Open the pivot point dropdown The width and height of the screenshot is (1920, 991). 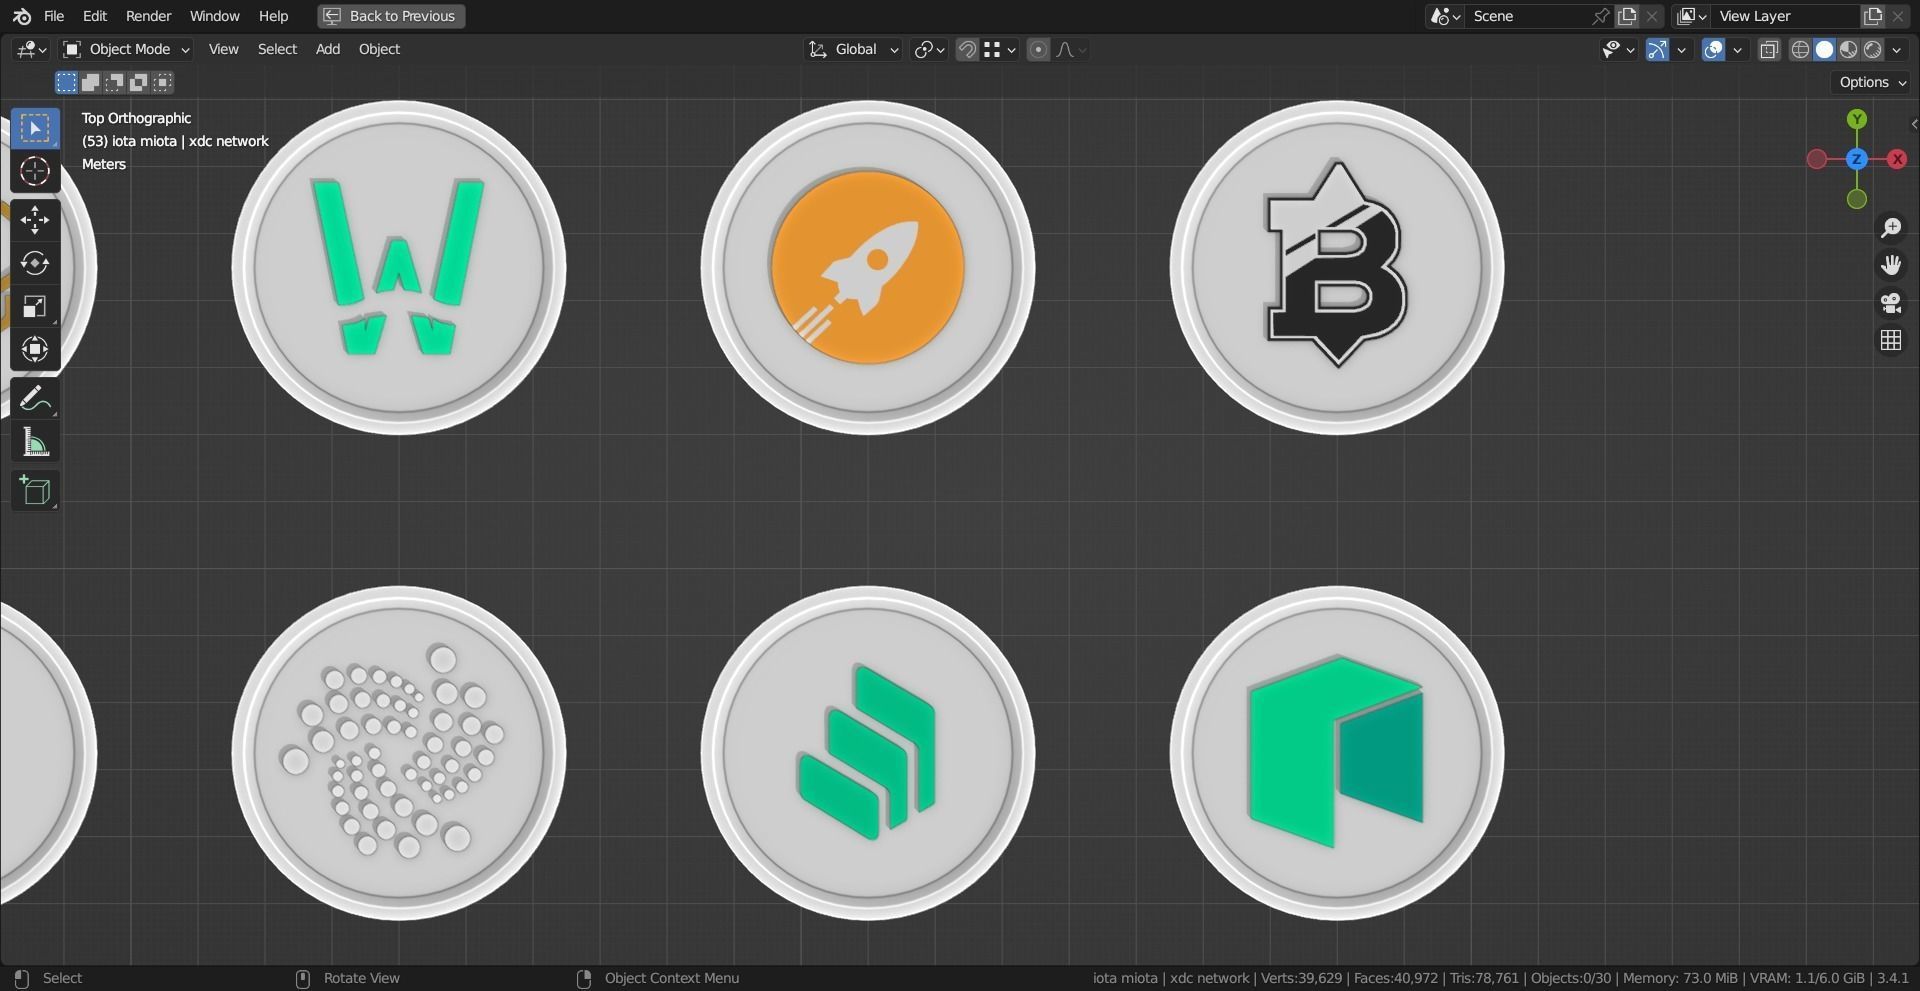[930, 49]
